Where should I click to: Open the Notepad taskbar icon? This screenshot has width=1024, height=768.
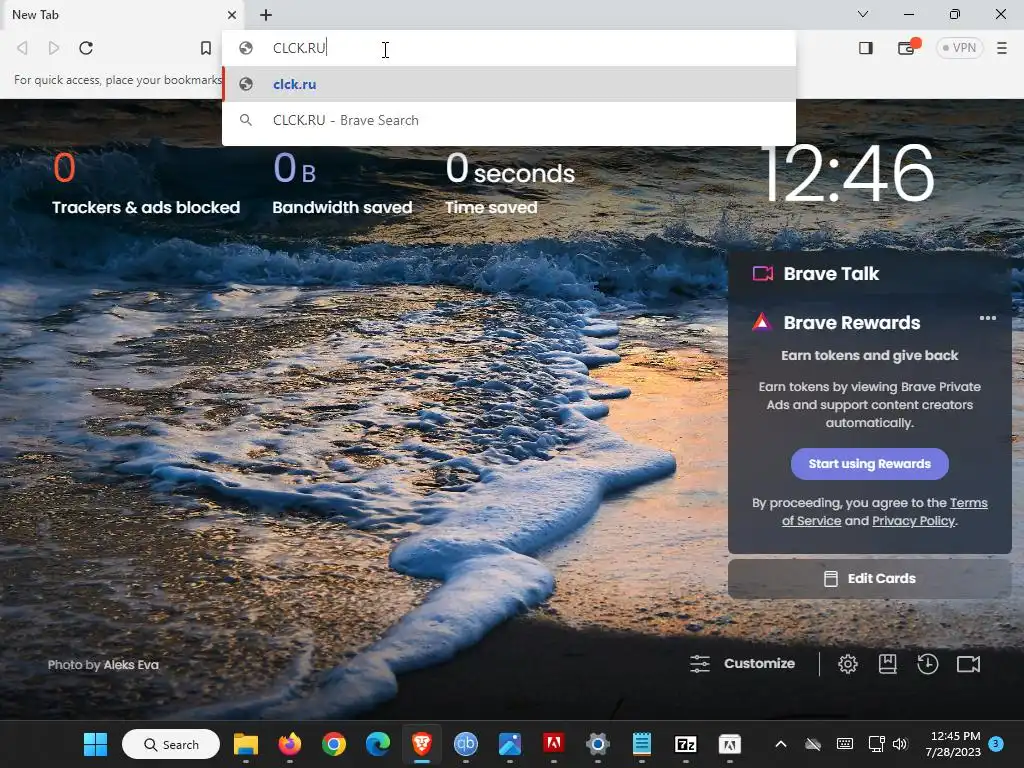(642, 744)
